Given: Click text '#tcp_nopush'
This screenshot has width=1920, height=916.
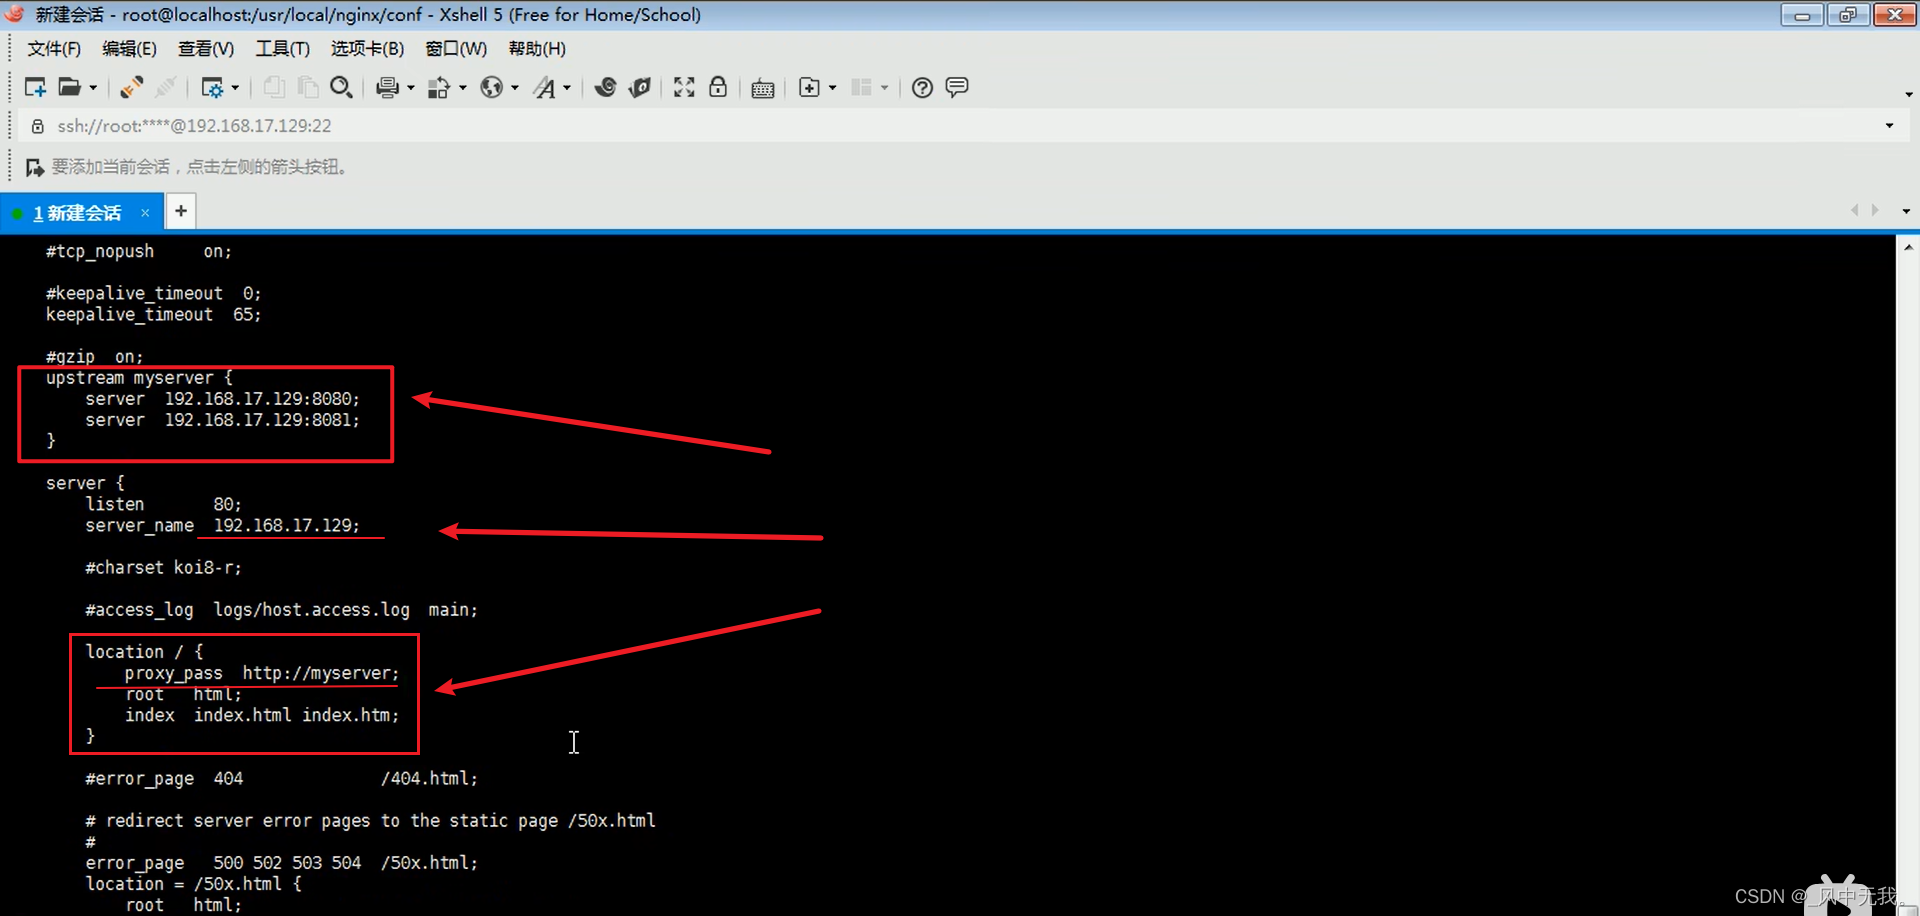Looking at the screenshot, I should tap(100, 252).
